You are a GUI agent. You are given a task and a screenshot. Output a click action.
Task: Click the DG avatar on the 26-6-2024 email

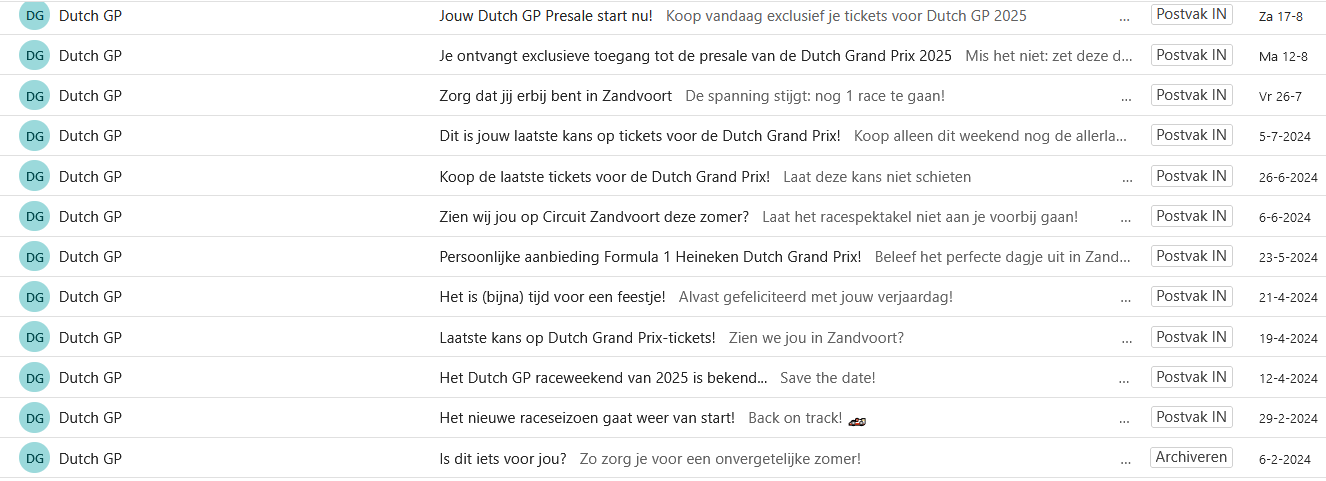tap(35, 176)
